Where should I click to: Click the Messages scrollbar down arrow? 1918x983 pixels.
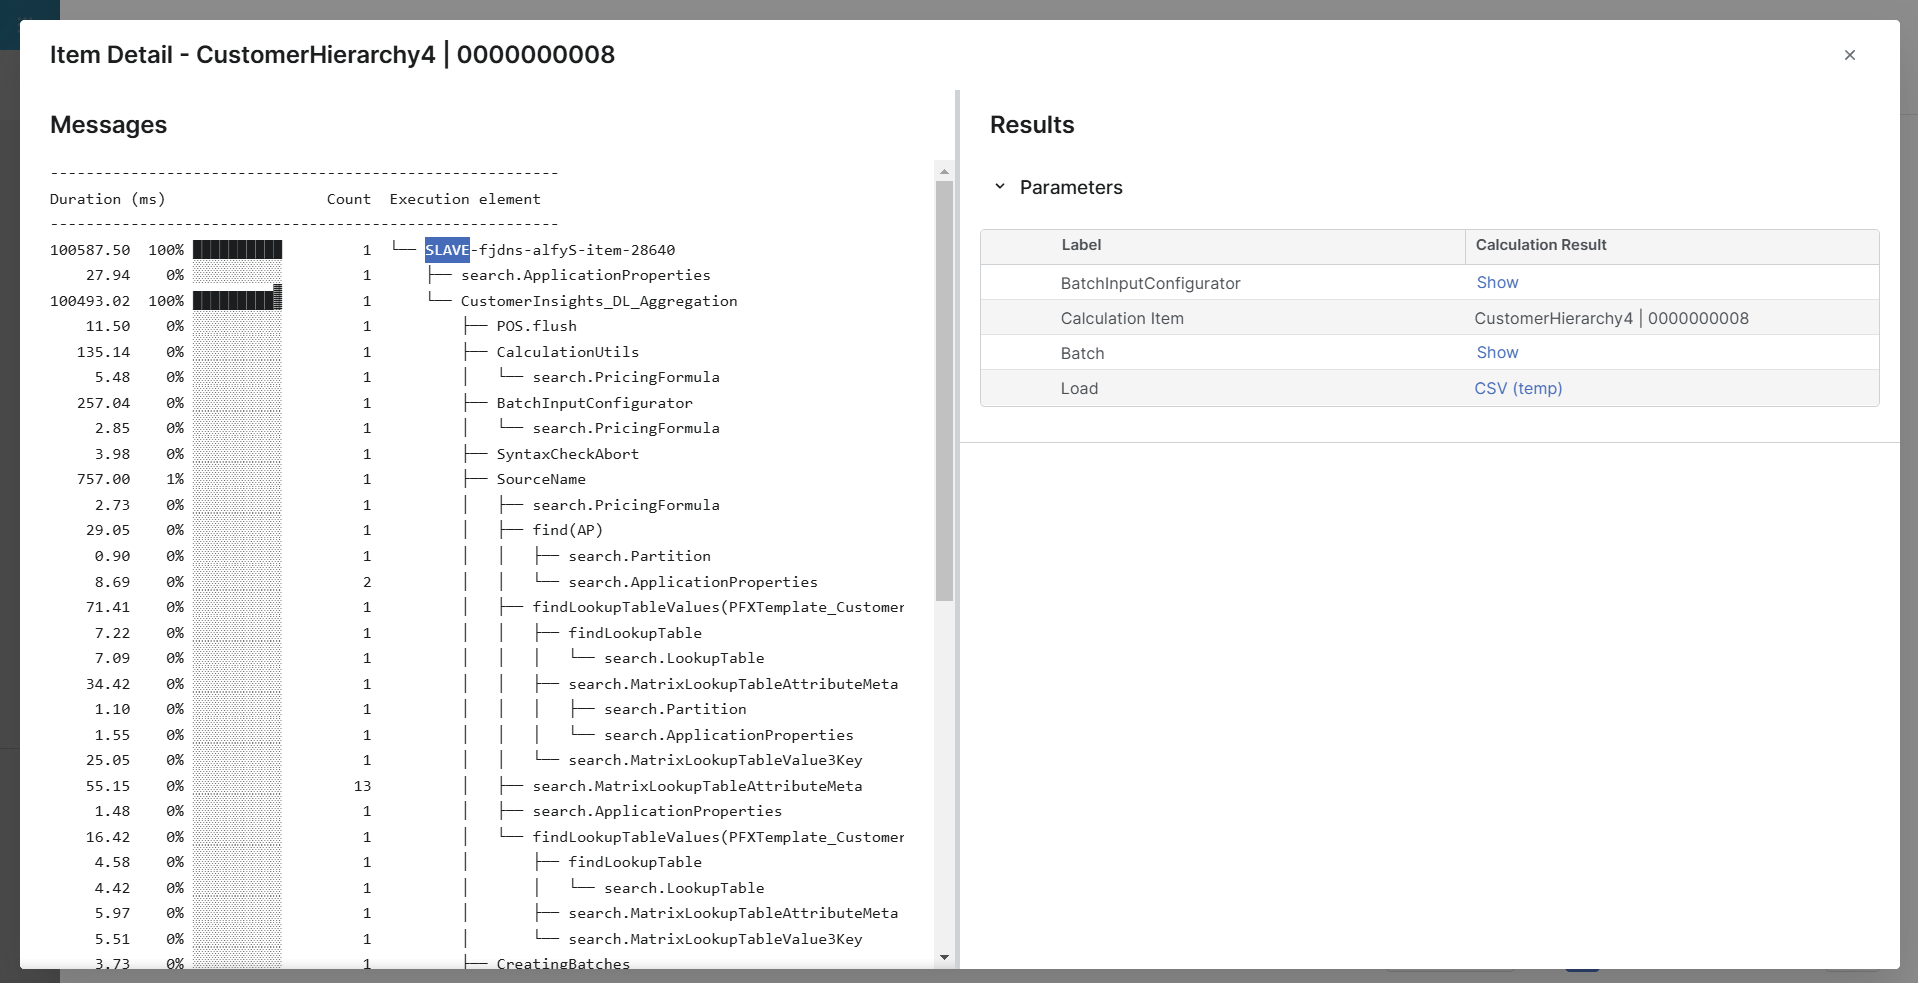pos(944,957)
